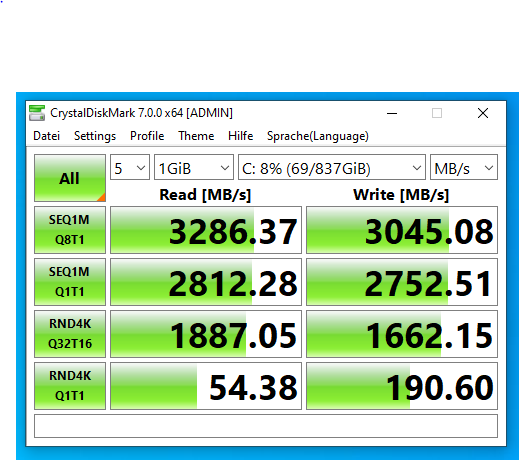Open the Theme menu
Viewport: 519px width, 460px height.
coord(196,136)
